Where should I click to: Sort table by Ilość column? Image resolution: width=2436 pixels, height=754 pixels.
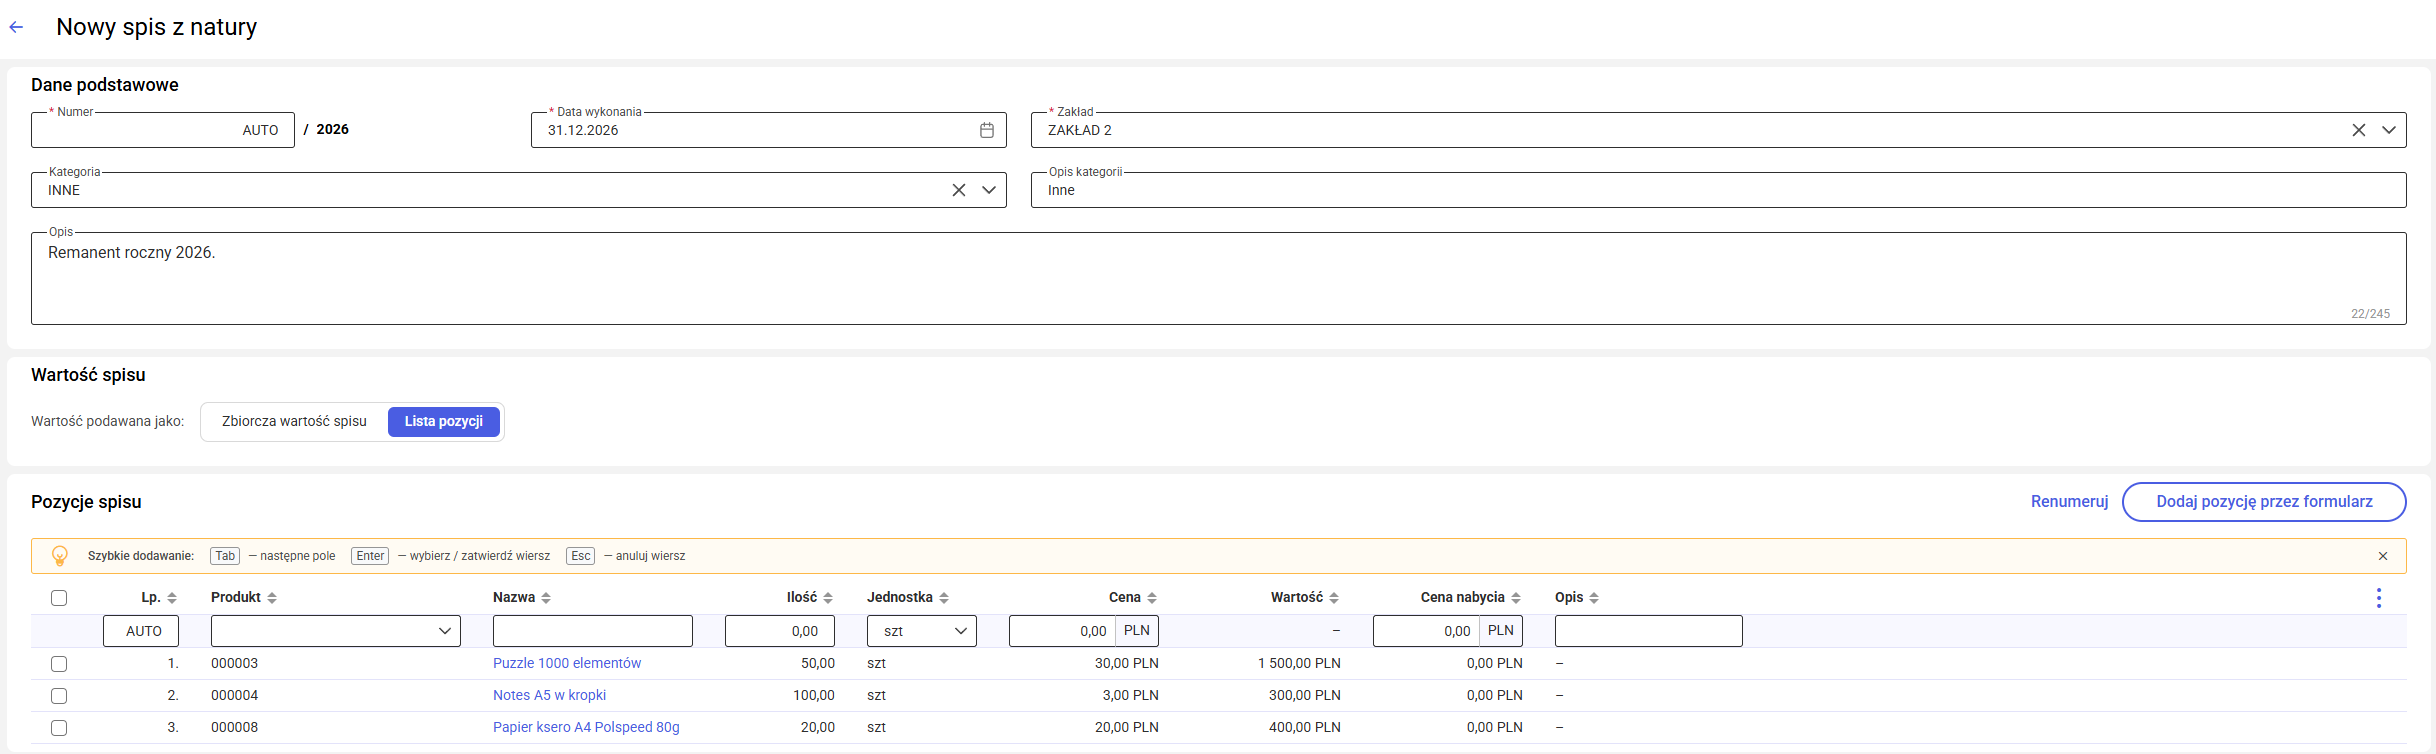click(828, 598)
